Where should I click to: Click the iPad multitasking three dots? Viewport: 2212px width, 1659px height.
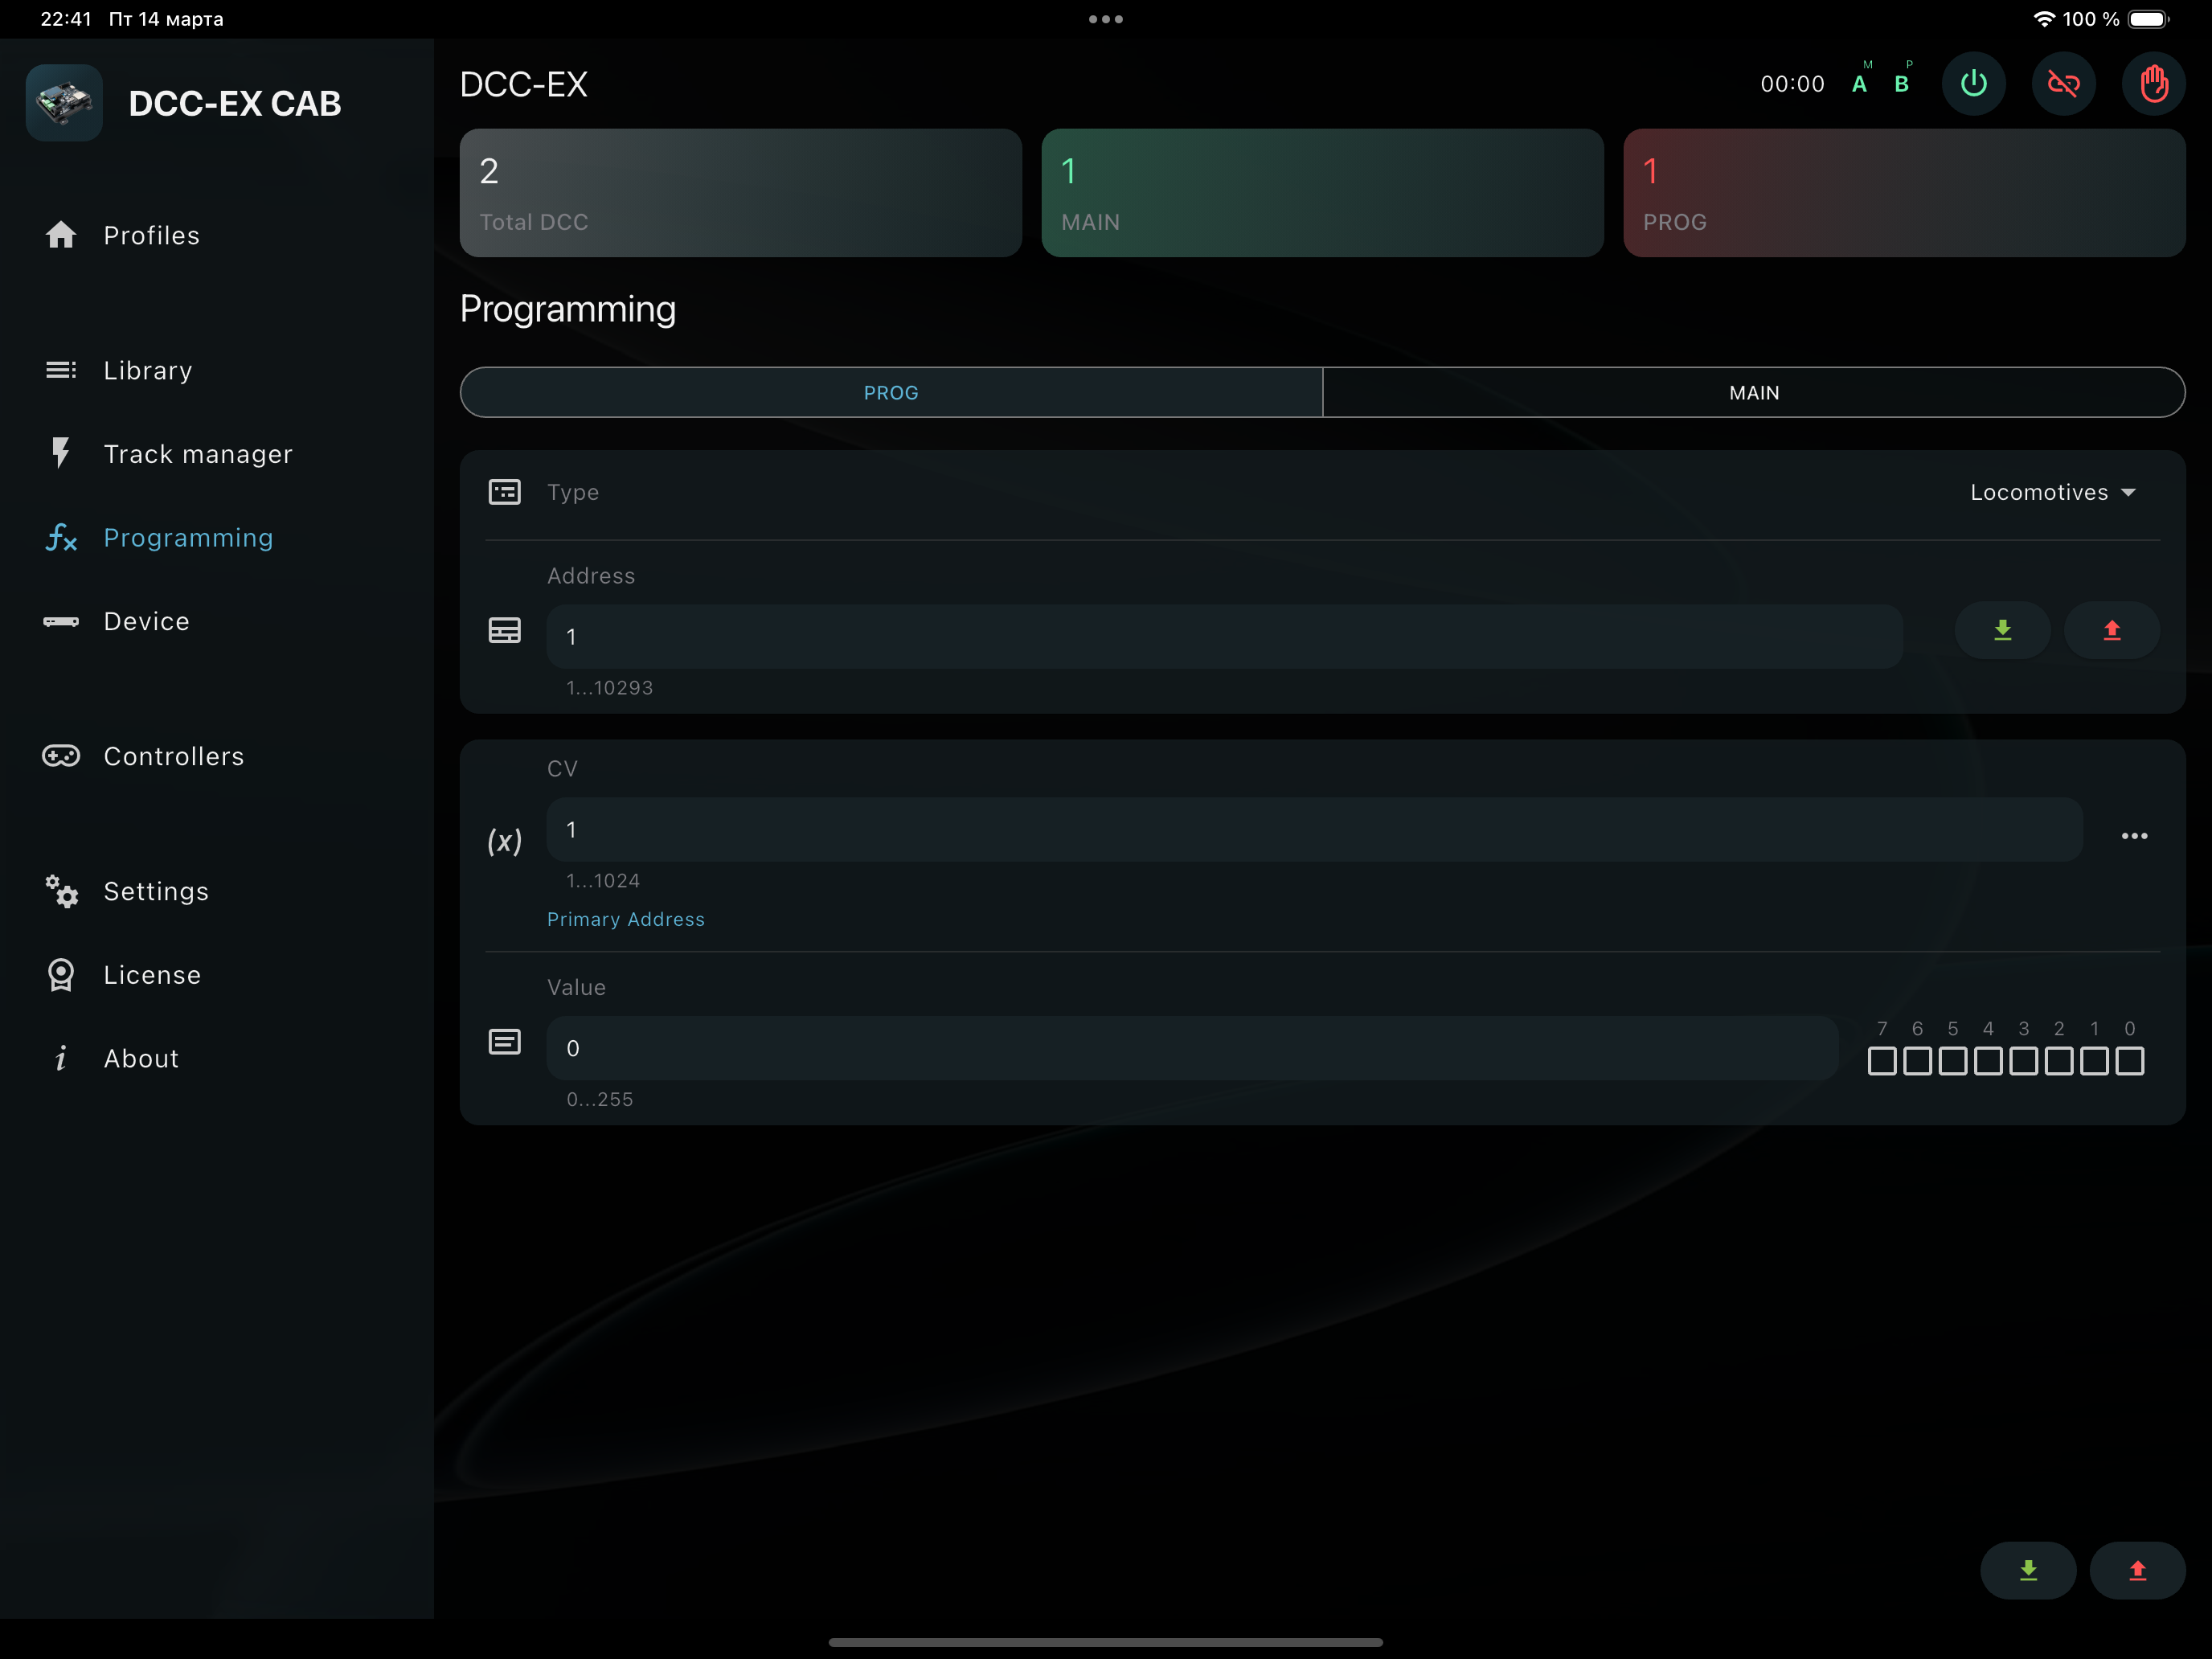point(1106,19)
